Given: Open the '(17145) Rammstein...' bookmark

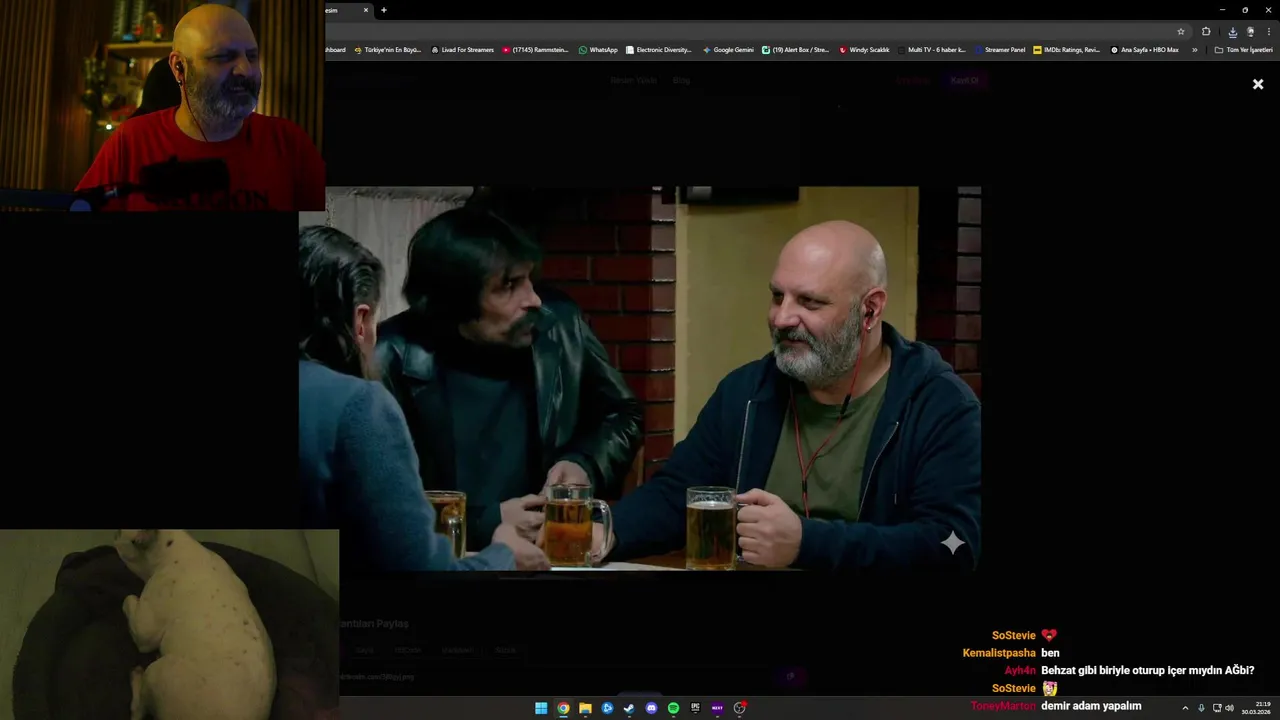Looking at the screenshot, I should (535, 49).
